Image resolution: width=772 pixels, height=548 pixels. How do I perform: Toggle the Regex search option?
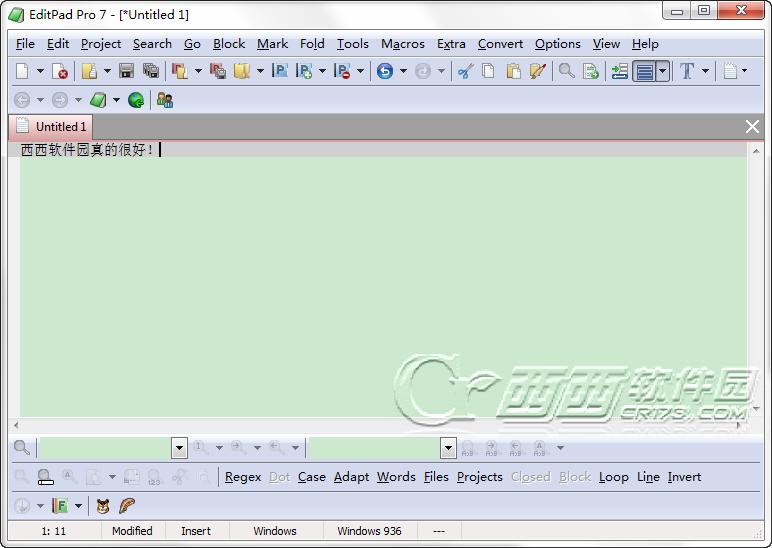pyautogui.click(x=243, y=477)
